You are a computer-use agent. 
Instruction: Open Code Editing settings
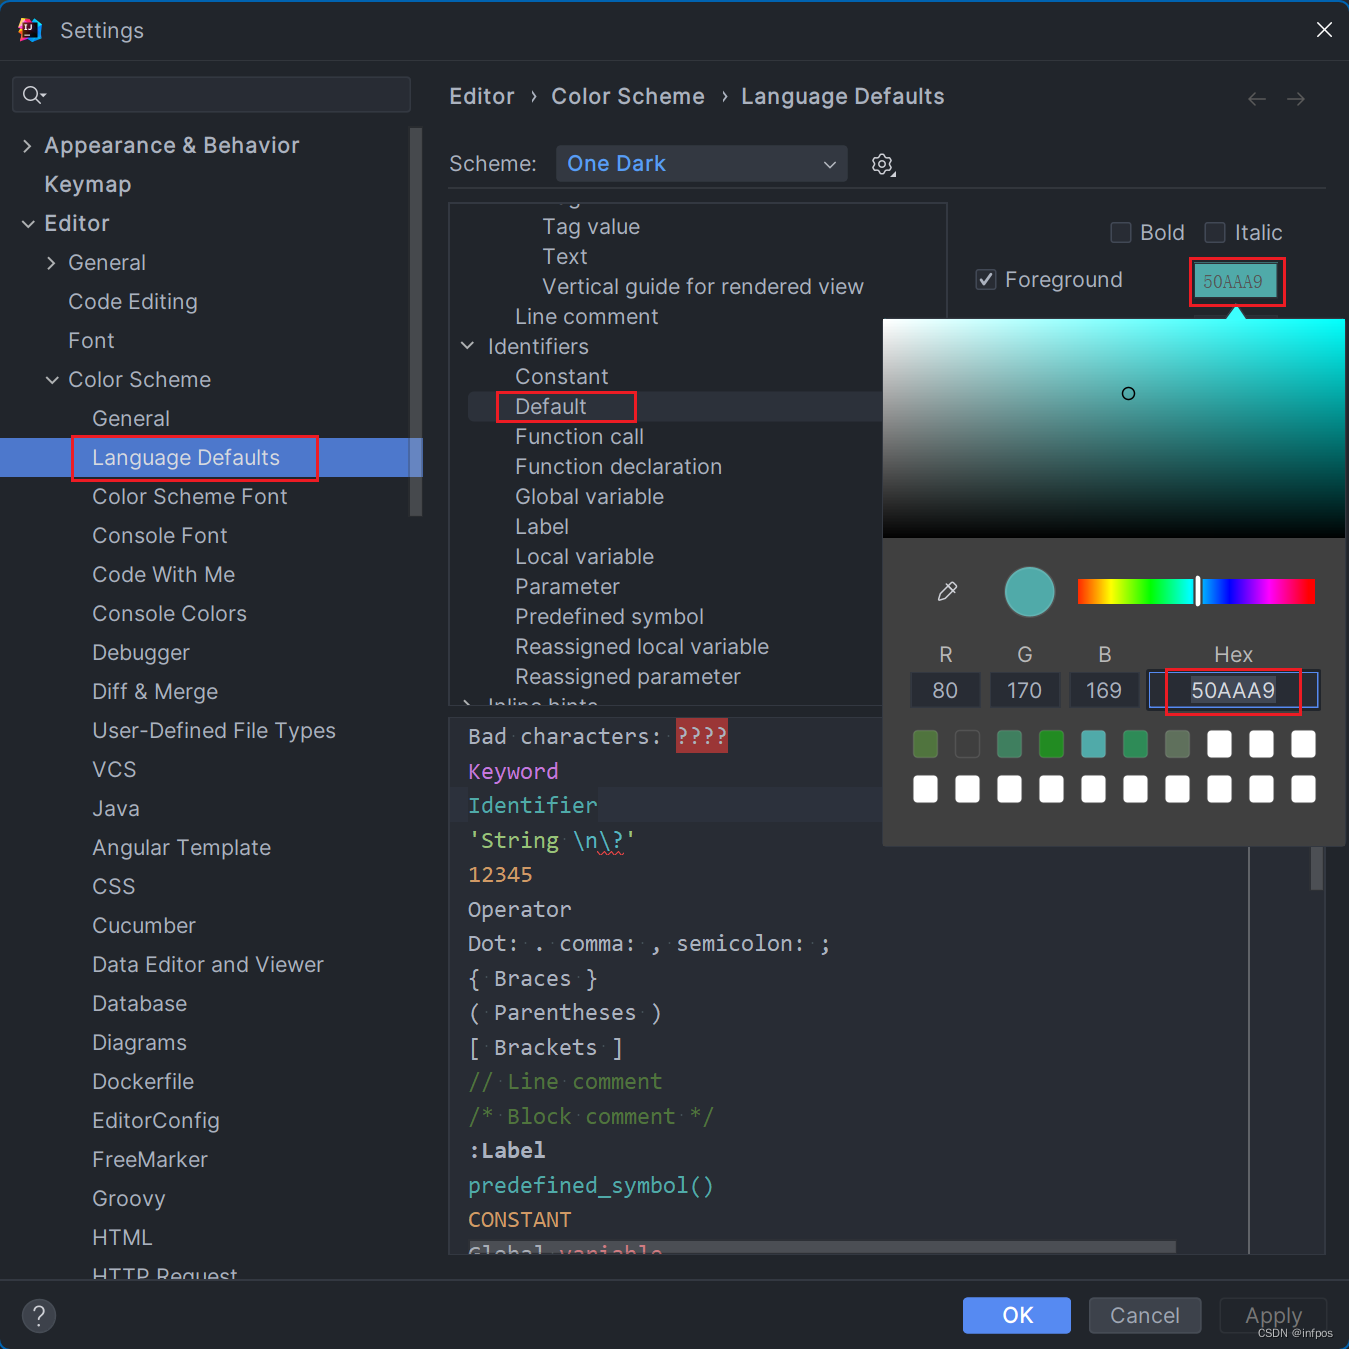[133, 302]
